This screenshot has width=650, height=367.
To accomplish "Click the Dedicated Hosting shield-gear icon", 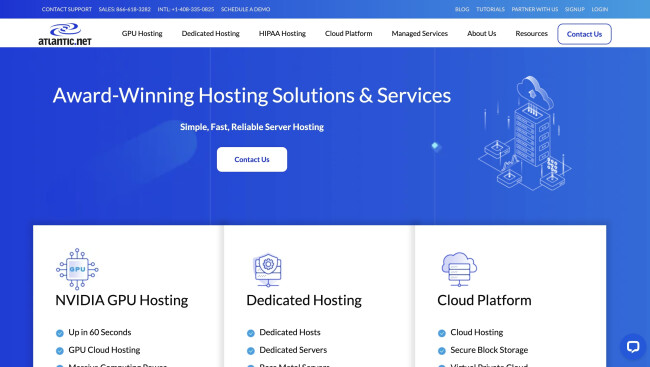I will click(x=268, y=270).
